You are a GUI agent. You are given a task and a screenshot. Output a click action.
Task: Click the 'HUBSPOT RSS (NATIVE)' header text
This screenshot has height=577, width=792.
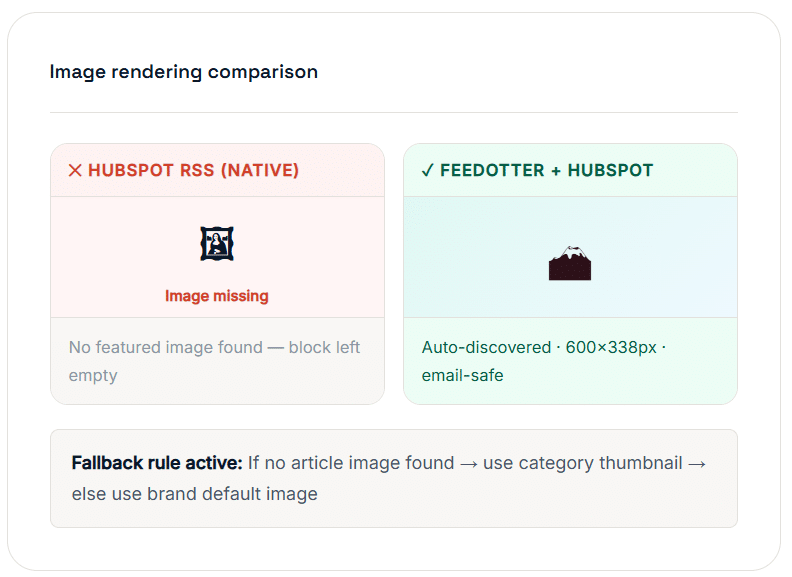tap(193, 170)
